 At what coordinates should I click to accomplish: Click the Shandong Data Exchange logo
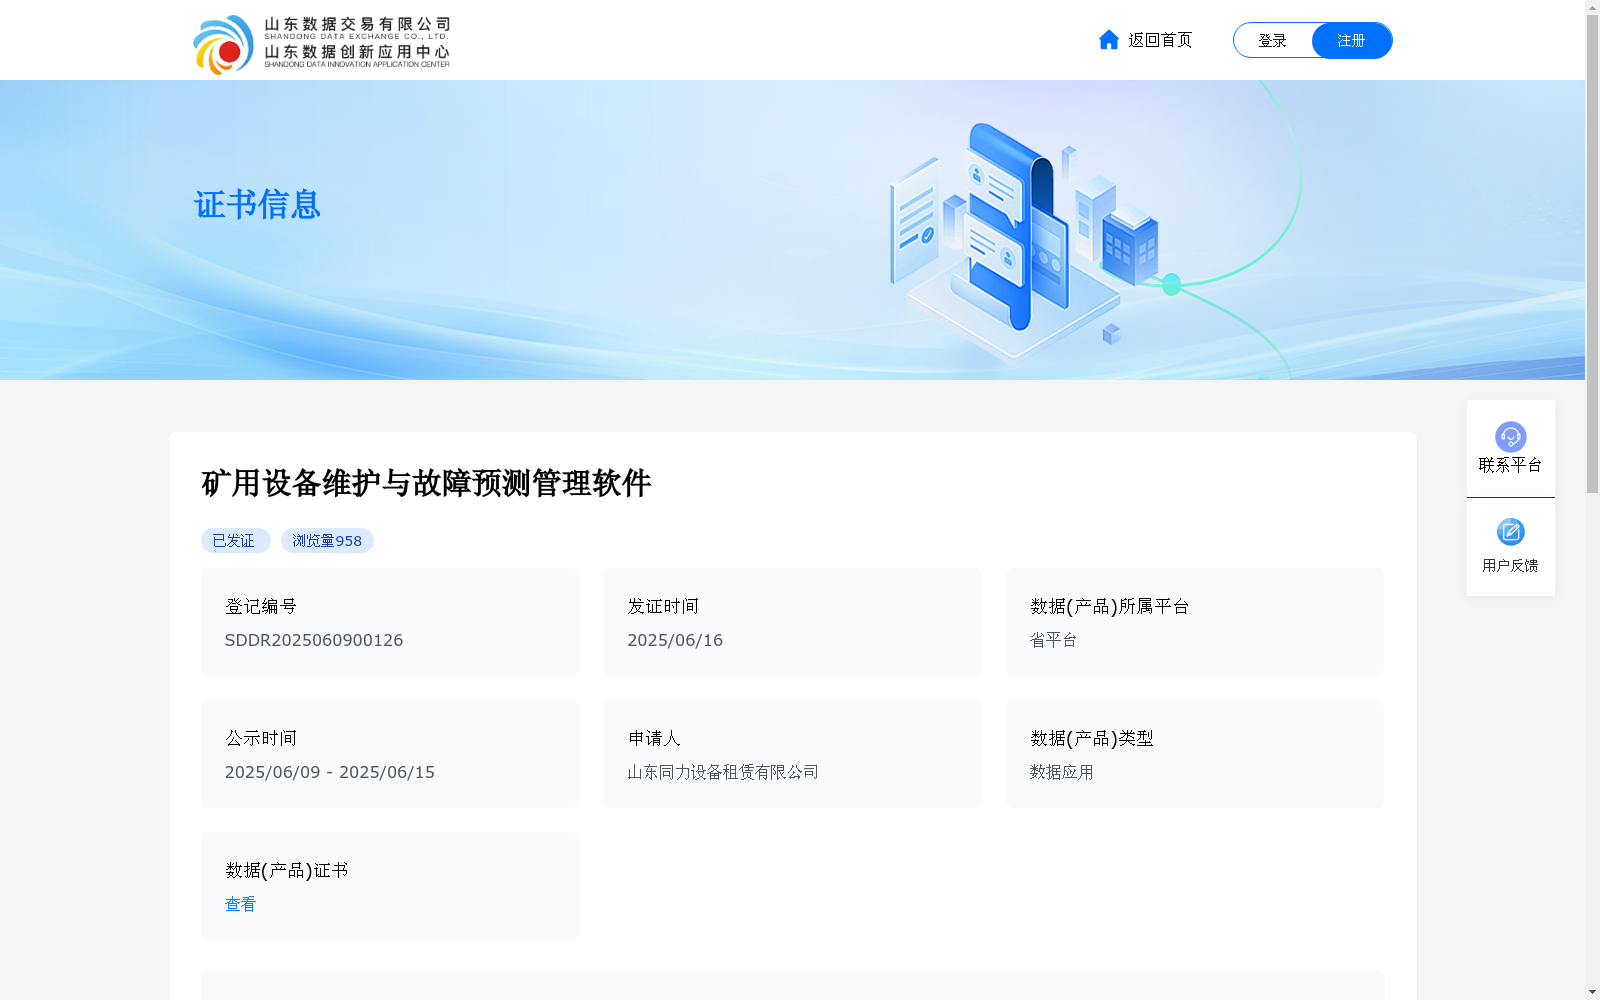click(x=321, y=44)
